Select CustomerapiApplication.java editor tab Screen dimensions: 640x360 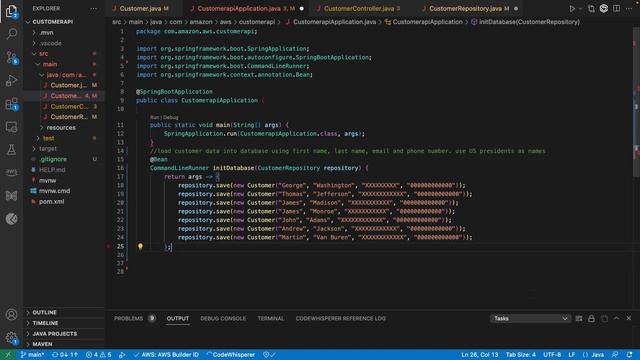coord(246,9)
